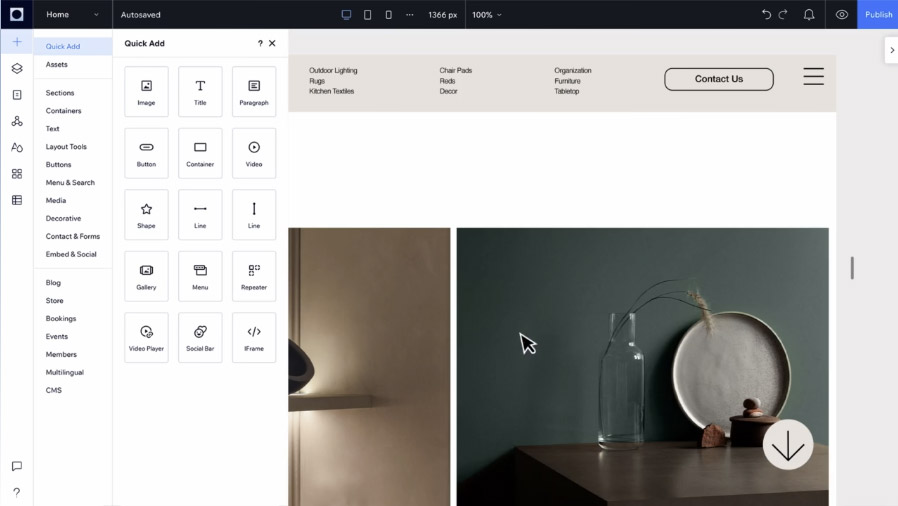Click the Redo arrow
The image size is (898, 506).
click(x=783, y=14)
